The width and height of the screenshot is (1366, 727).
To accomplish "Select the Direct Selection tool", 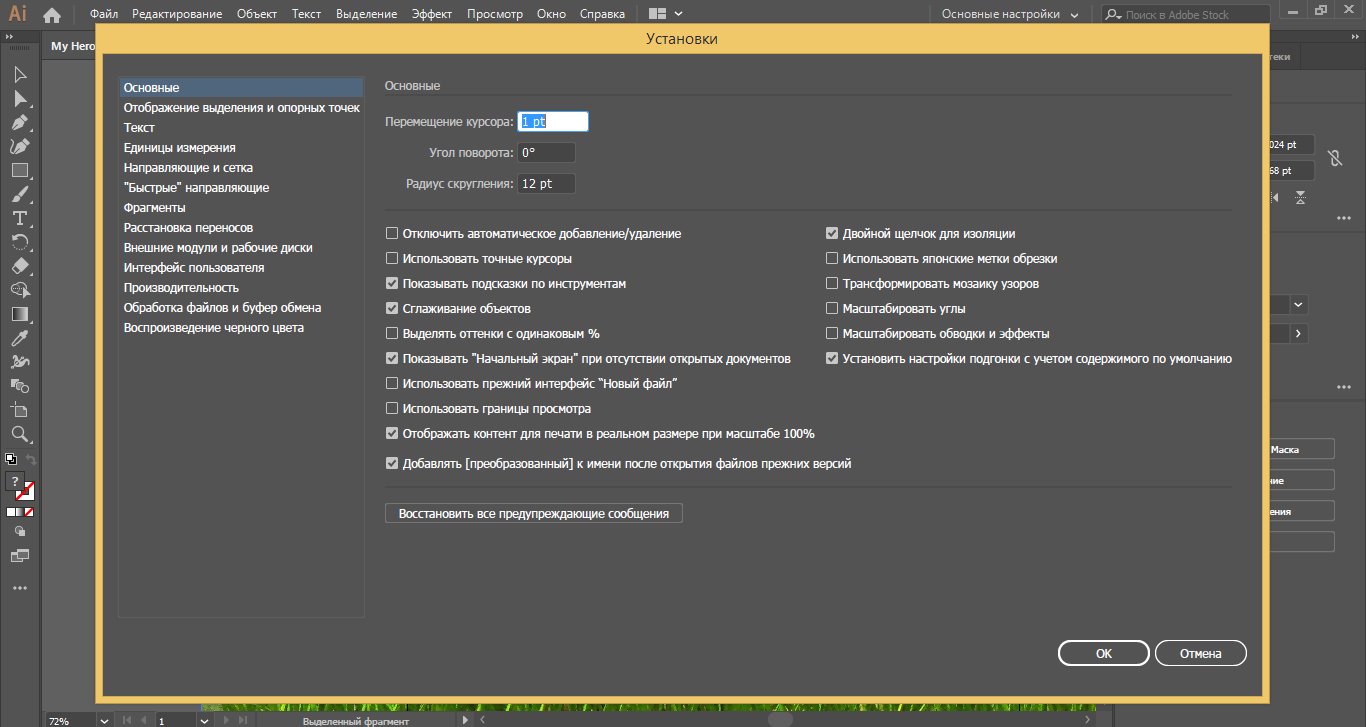I will [19, 99].
